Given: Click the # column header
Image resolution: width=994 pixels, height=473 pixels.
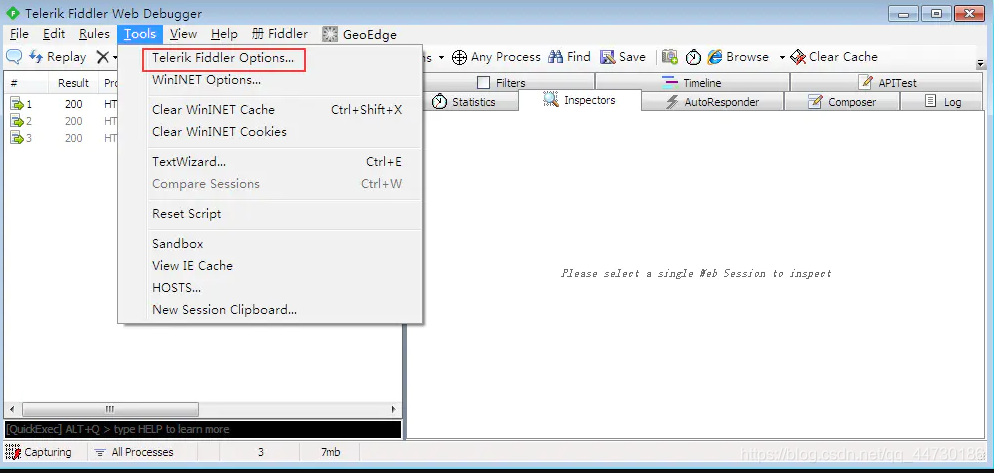Looking at the screenshot, I should (27, 83).
